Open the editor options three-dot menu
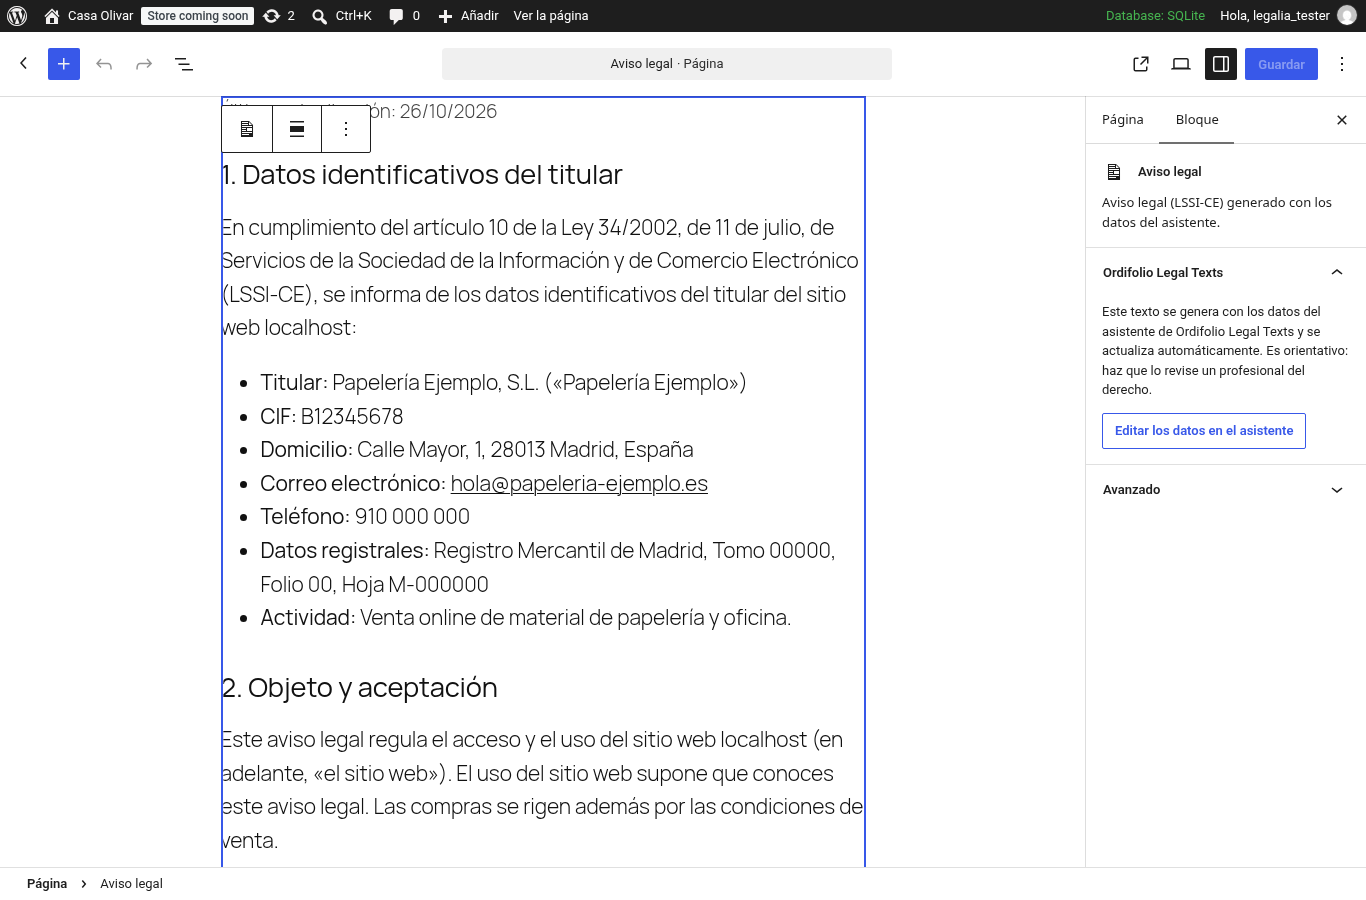The height and width of the screenshot is (900, 1366). click(x=1342, y=64)
